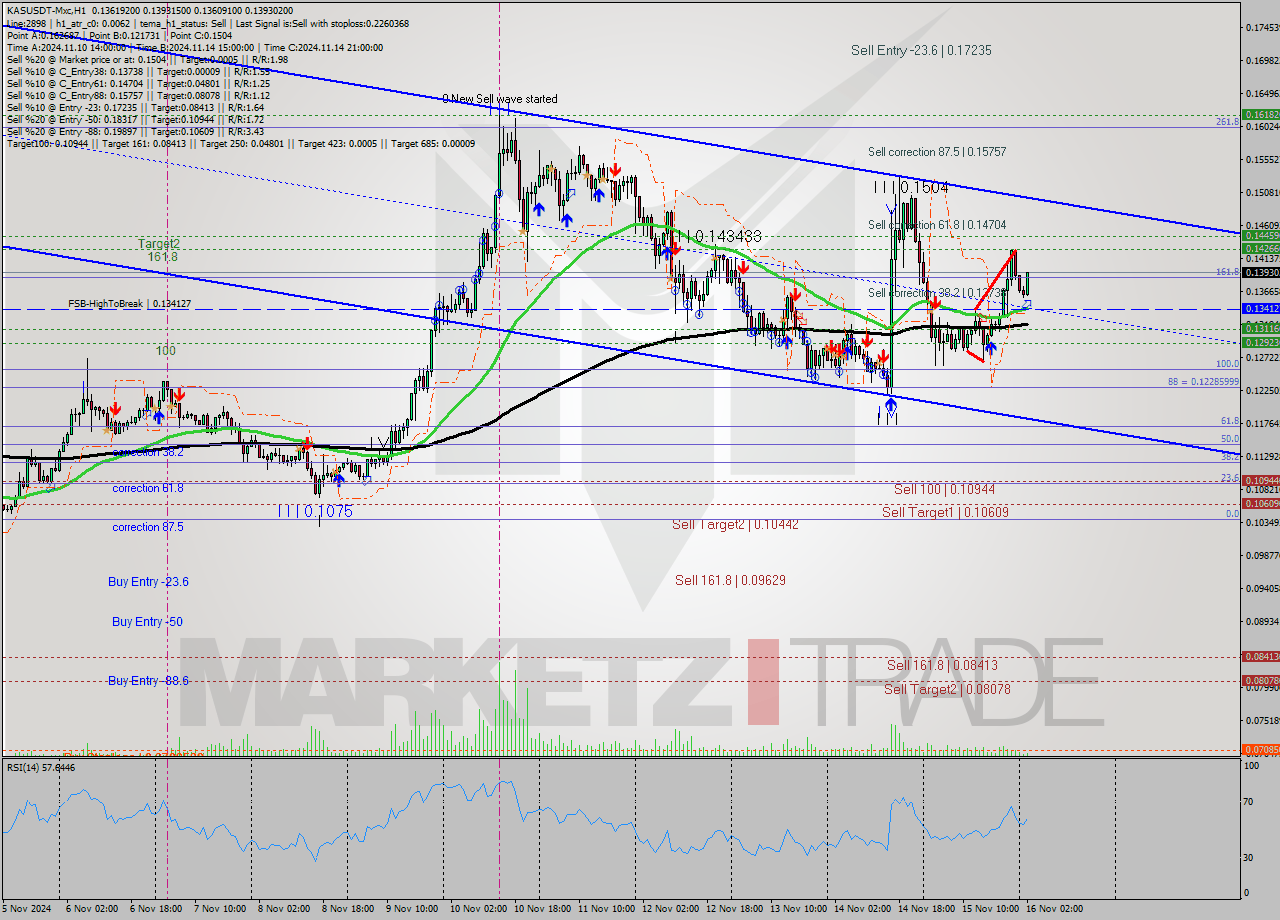The image size is (1280, 920).
Task: Click the red 0.10944 price tag on axis
Action: click(1260, 480)
